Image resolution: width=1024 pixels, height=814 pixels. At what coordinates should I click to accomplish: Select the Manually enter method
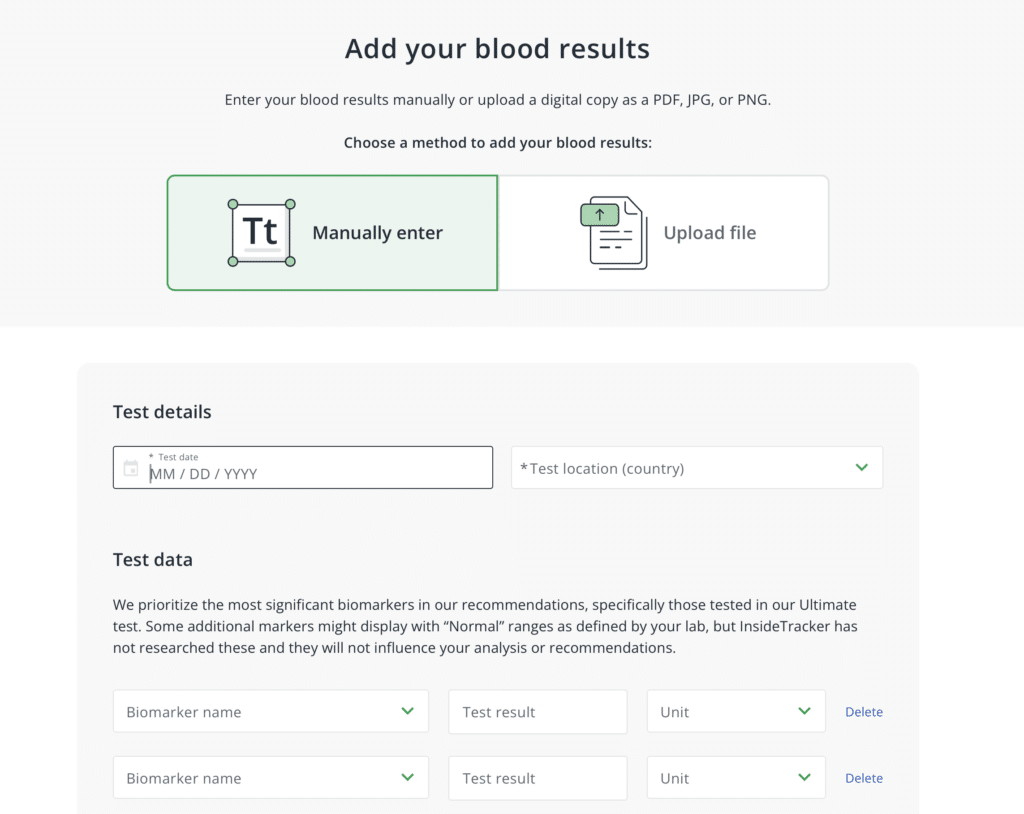pos(377,233)
